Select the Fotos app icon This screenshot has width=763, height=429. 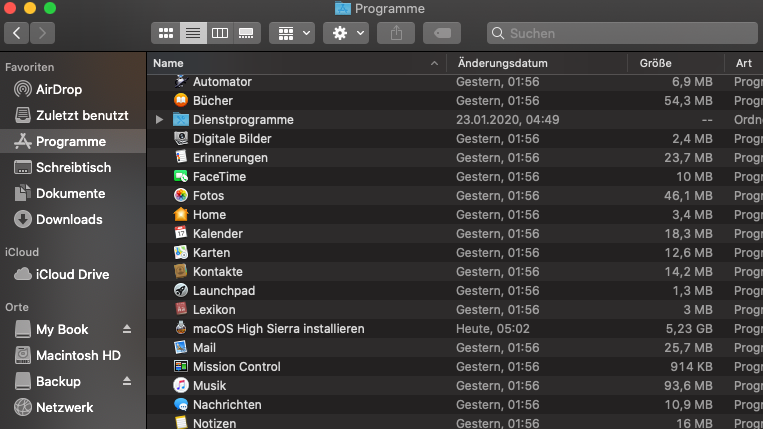[180, 196]
